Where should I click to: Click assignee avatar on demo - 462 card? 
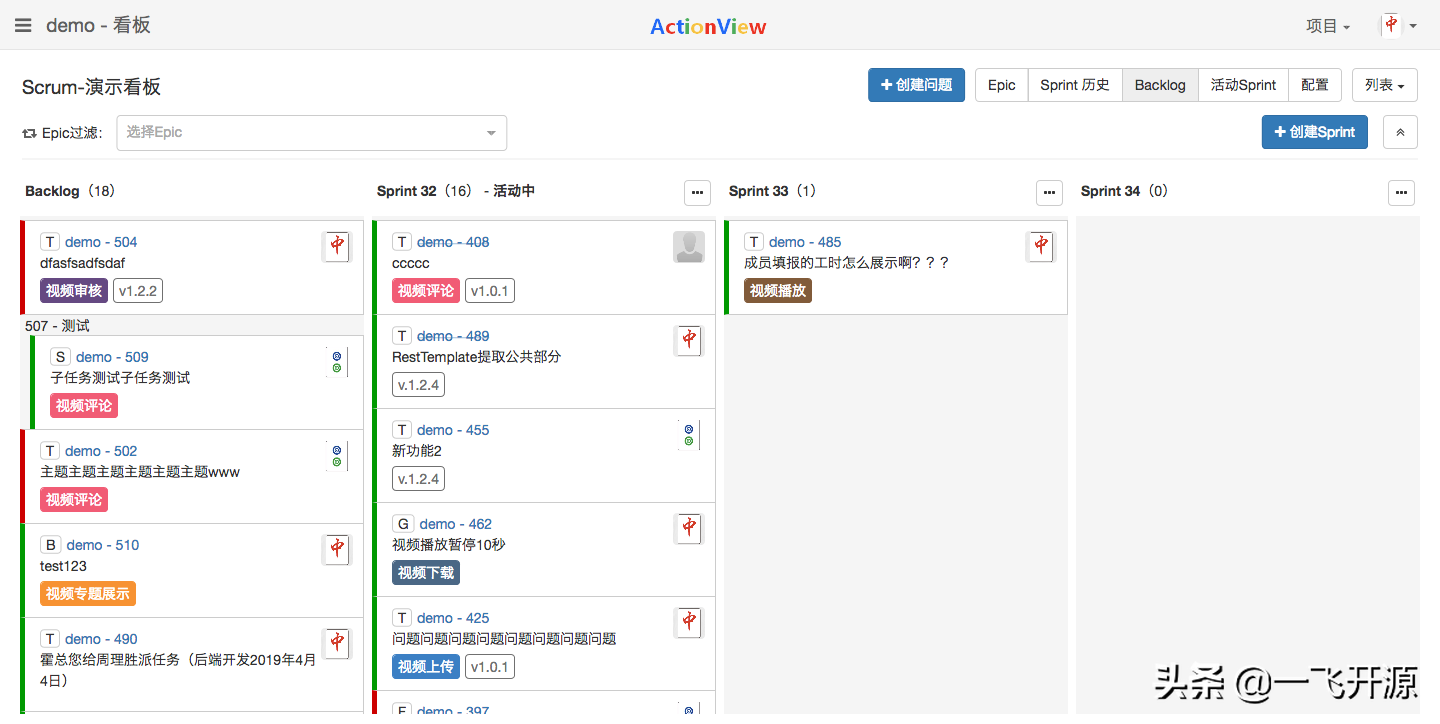tap(689, 529)
